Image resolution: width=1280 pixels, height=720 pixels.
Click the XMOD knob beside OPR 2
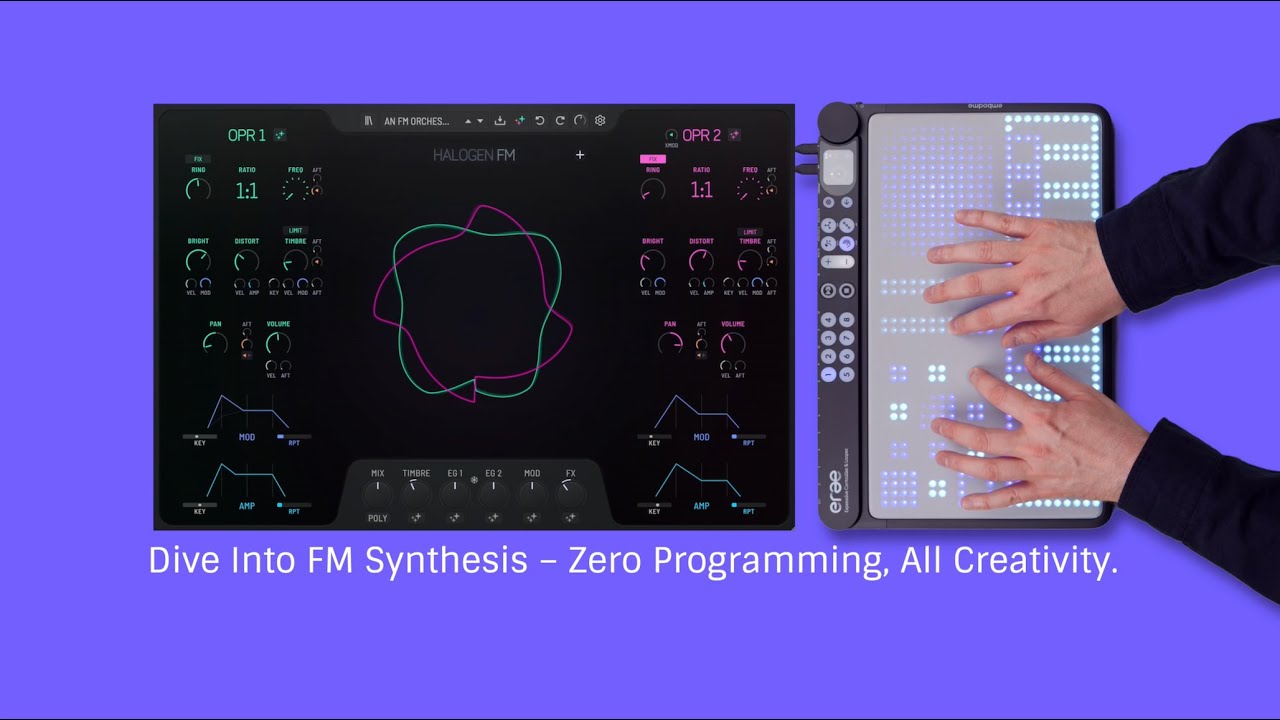670,135
